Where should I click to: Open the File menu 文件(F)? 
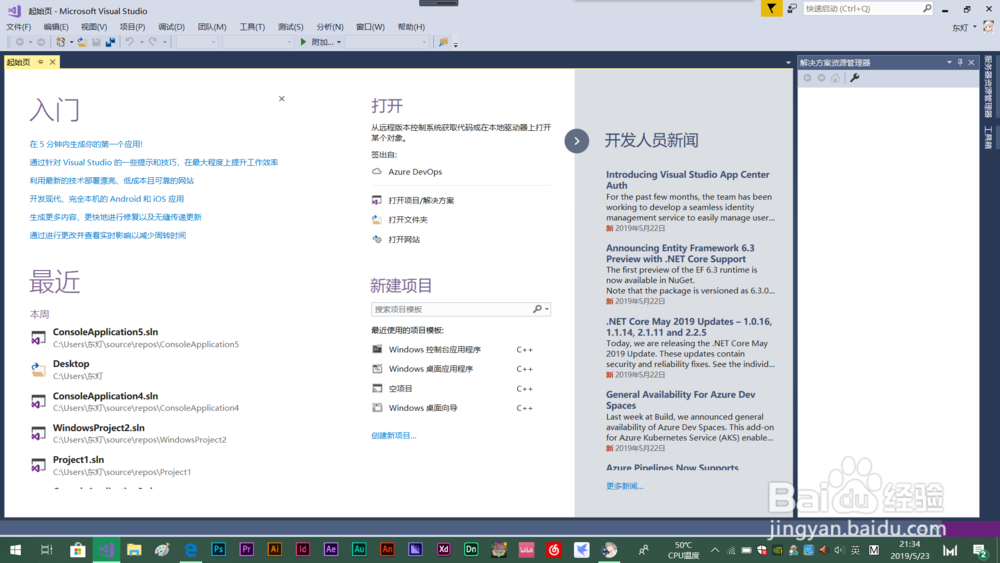[18, 27]
